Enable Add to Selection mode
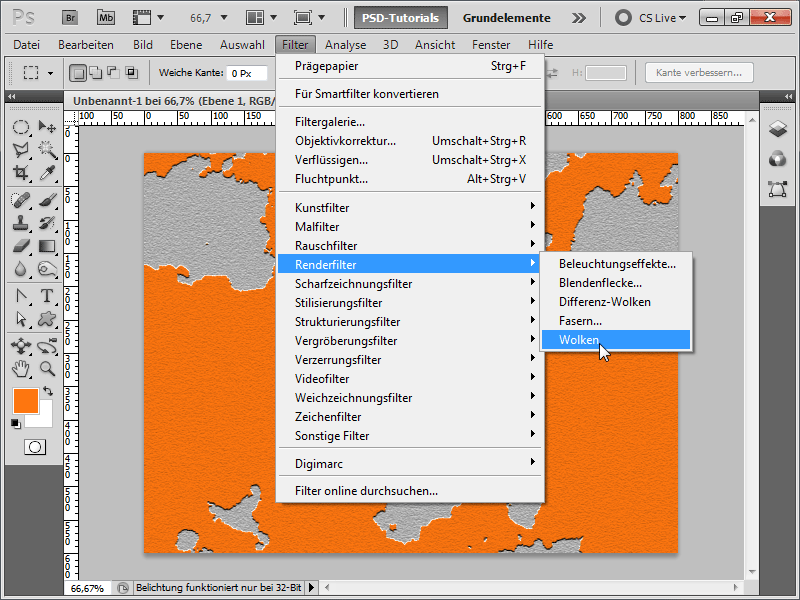 click(95, 73)
